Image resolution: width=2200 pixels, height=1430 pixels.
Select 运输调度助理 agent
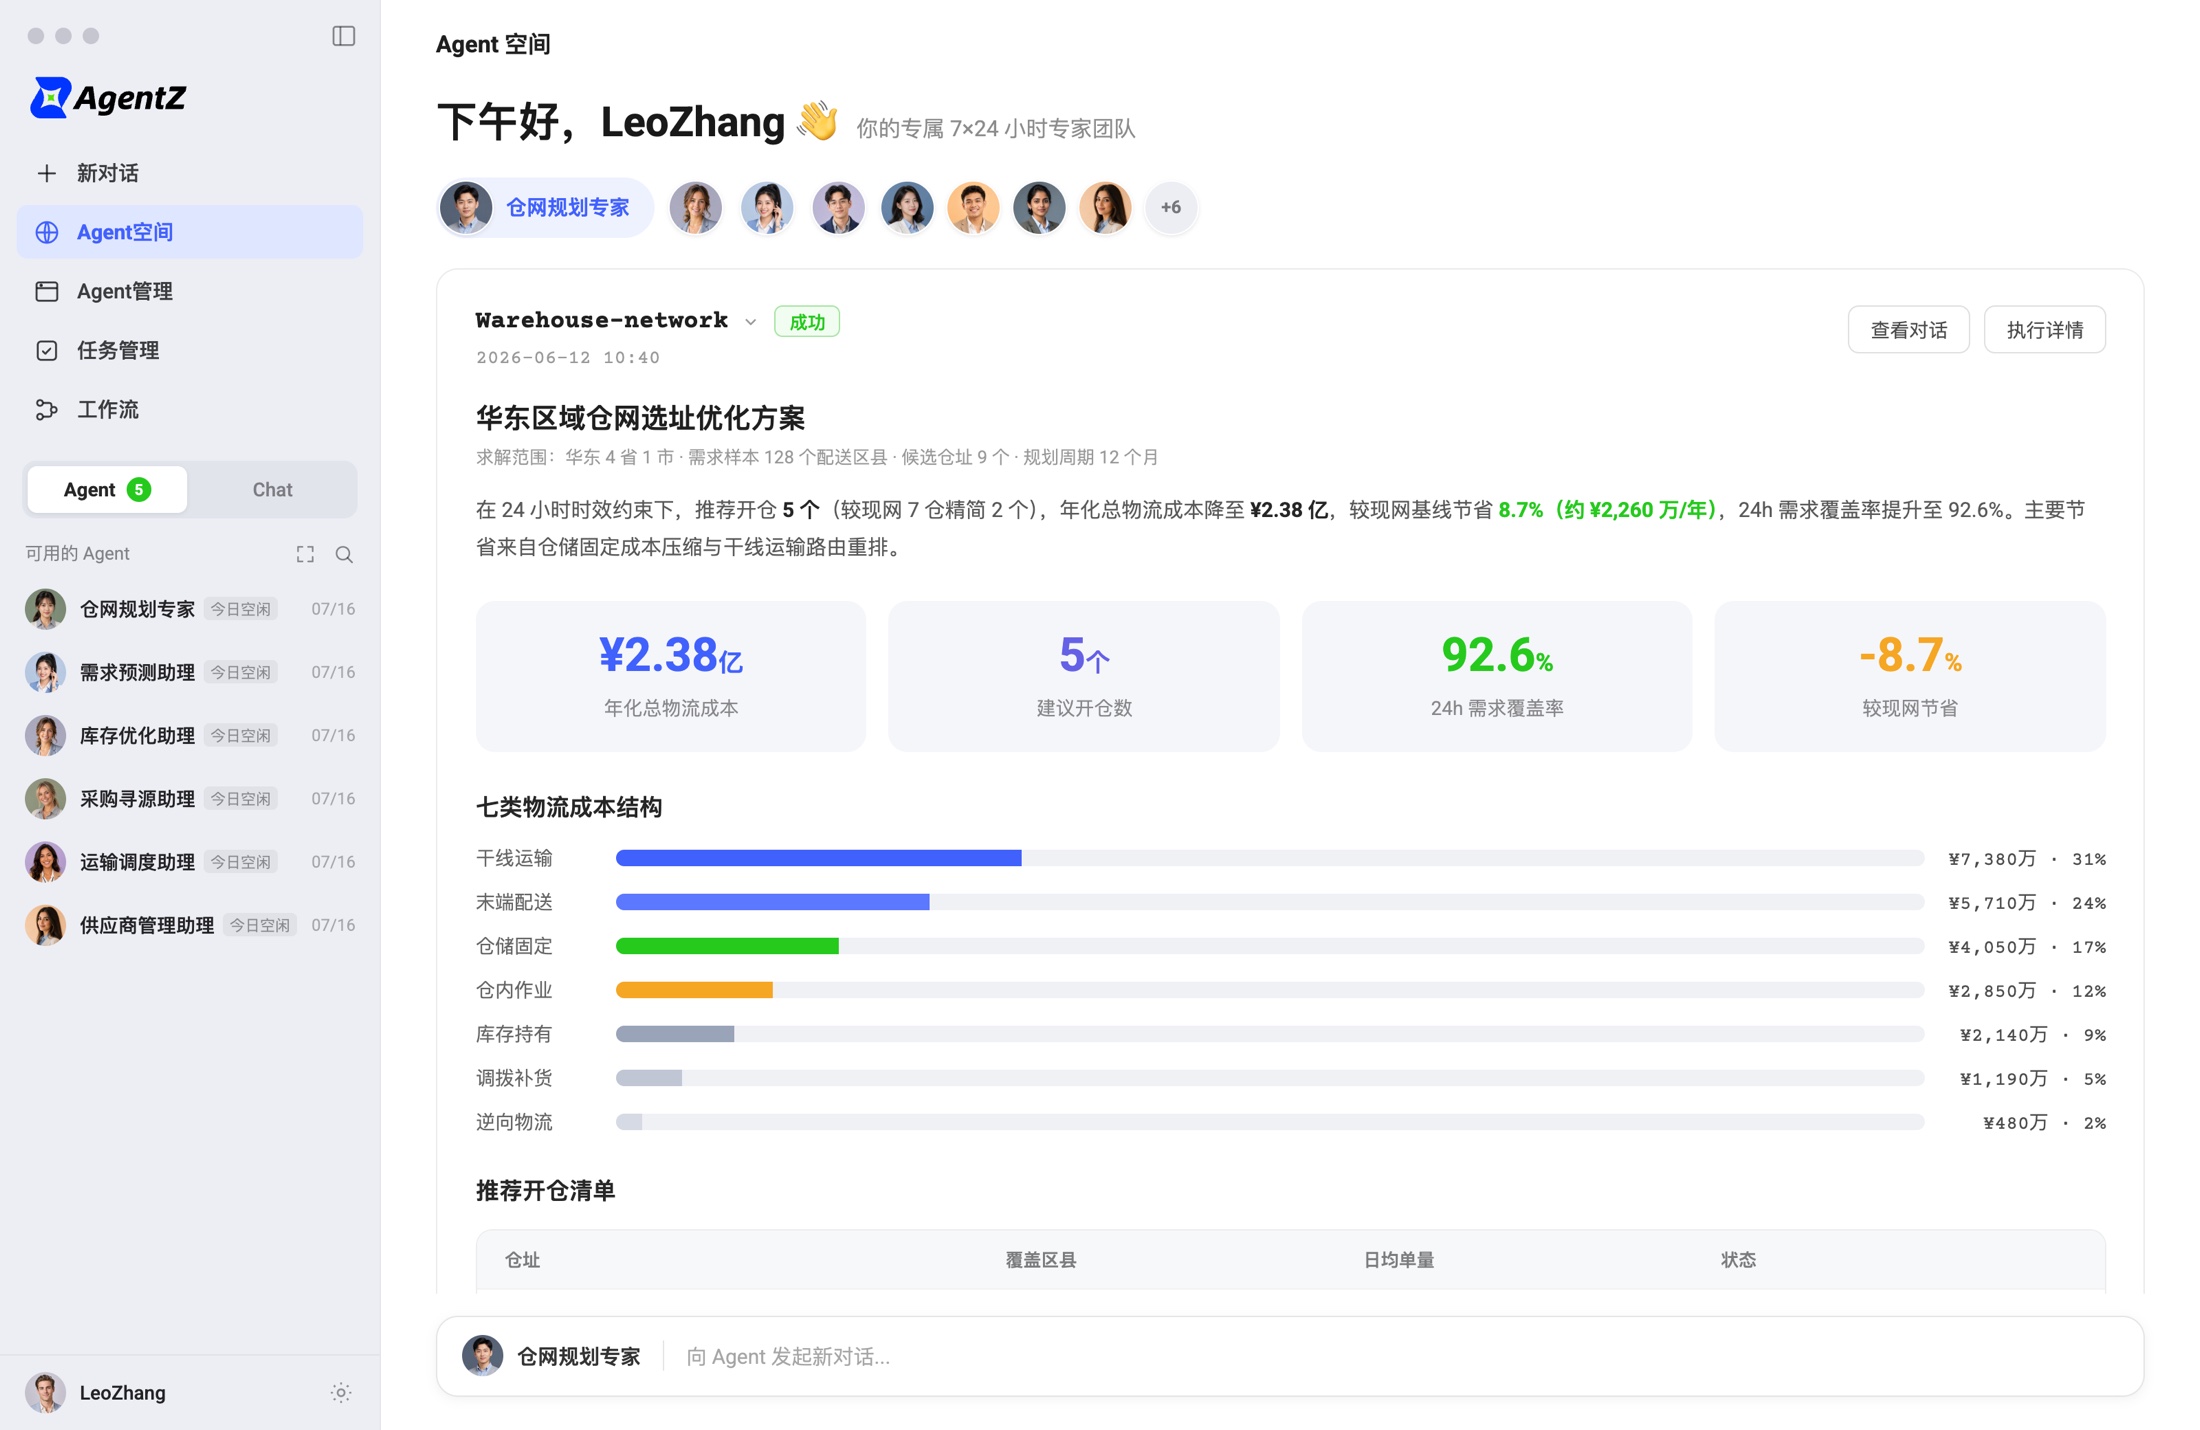(x=190, y=861)
